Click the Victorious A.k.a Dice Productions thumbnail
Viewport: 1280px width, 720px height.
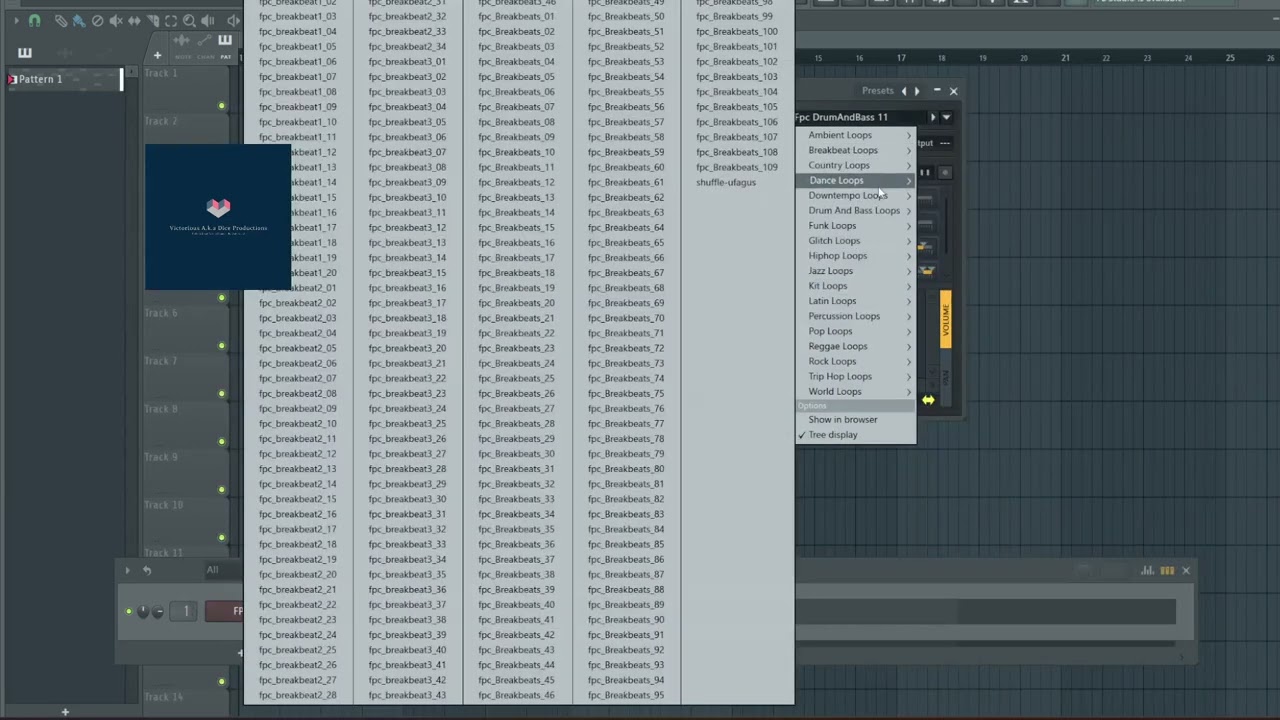pyautogui.click(x=218, y=217)
